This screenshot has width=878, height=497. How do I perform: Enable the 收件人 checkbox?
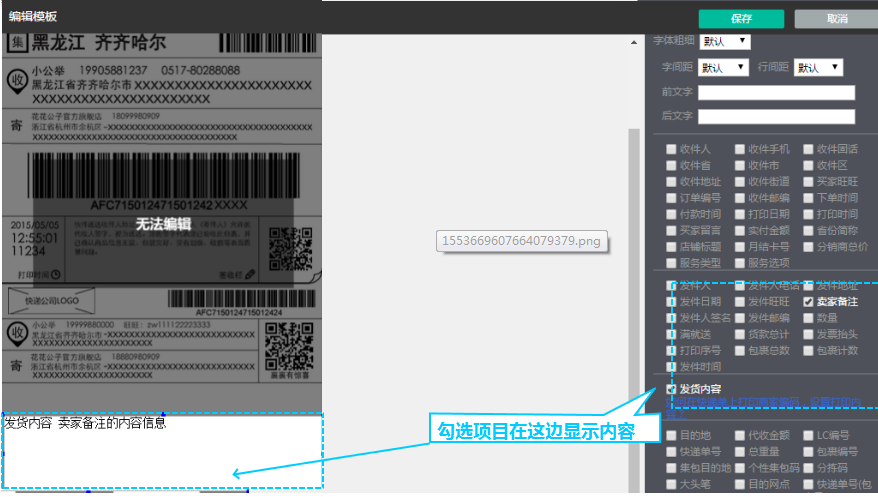pyautogui.click(x=671, y=149)
